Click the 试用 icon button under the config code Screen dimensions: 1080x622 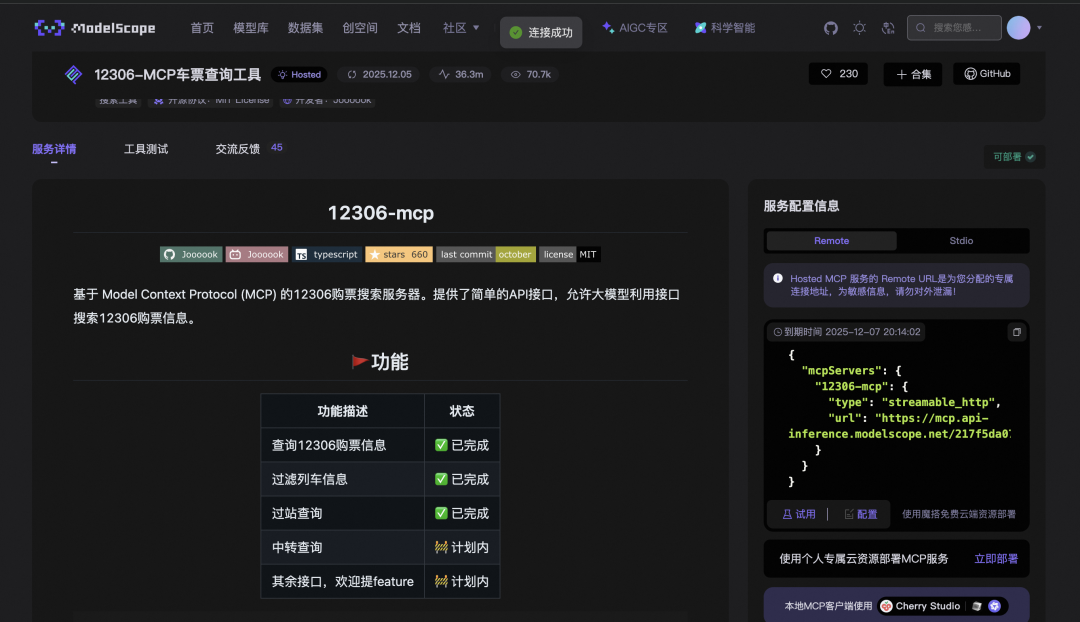click(798, 513)
